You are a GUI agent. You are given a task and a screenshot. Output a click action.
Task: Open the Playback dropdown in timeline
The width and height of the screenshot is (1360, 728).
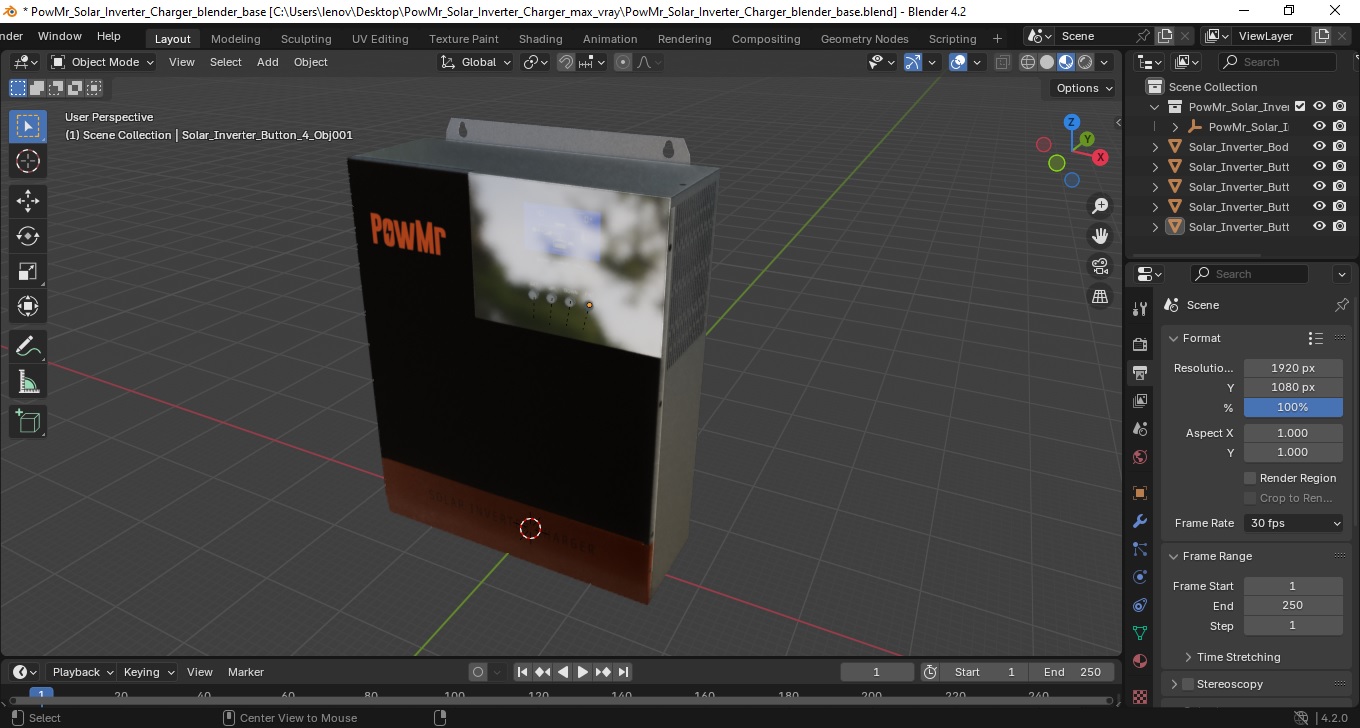(x=81, y=672)
